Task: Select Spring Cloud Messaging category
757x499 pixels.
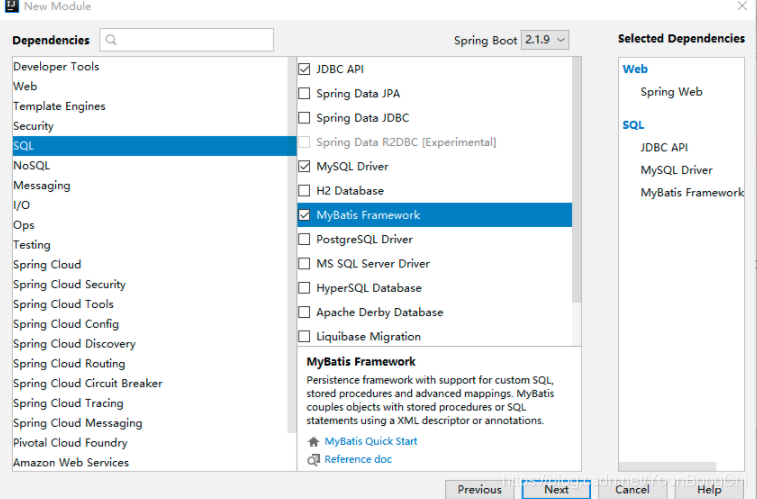Action: click(150, 423)
